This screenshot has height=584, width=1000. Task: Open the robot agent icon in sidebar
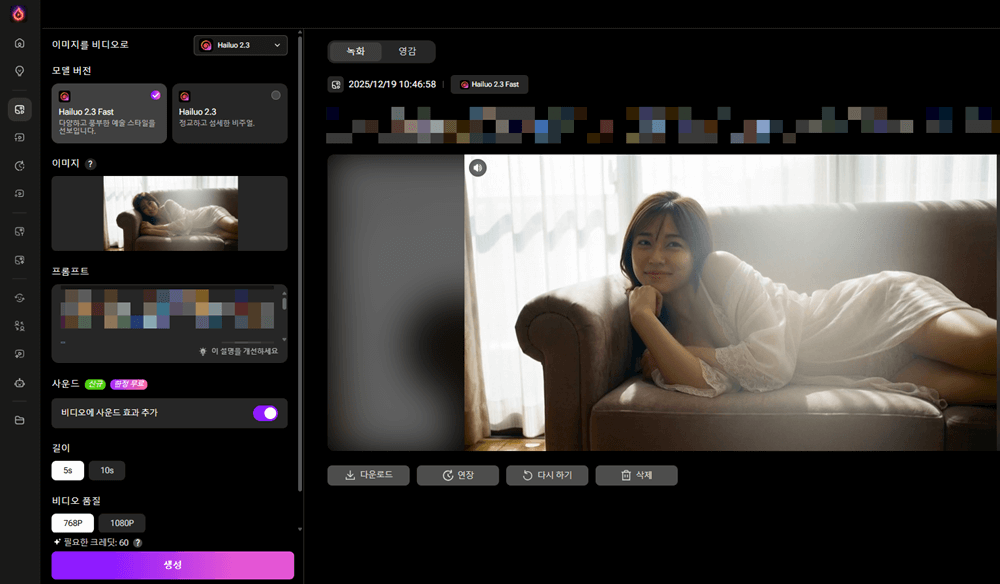19,382
